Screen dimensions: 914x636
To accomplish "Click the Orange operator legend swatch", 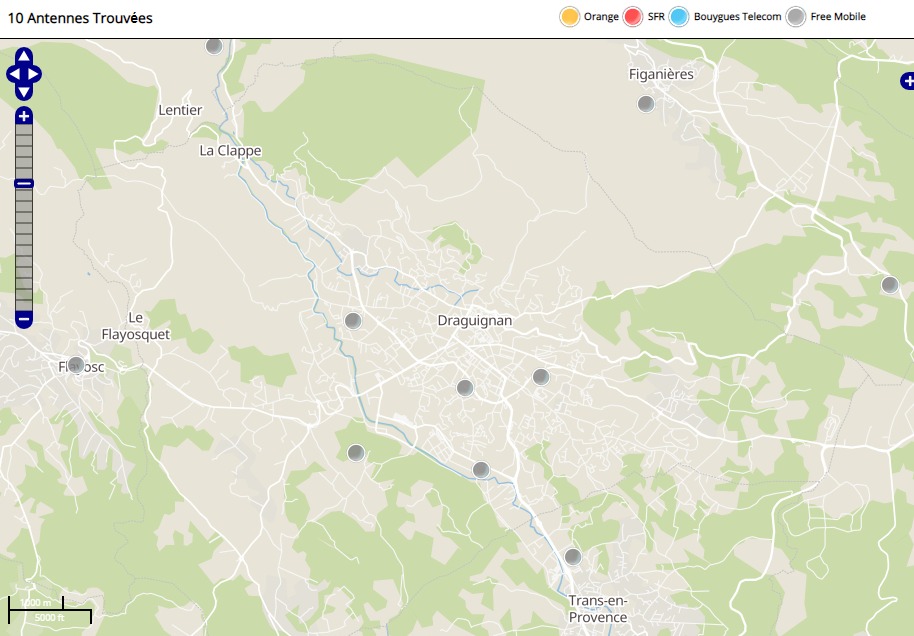I will click(x=570, y=17).
